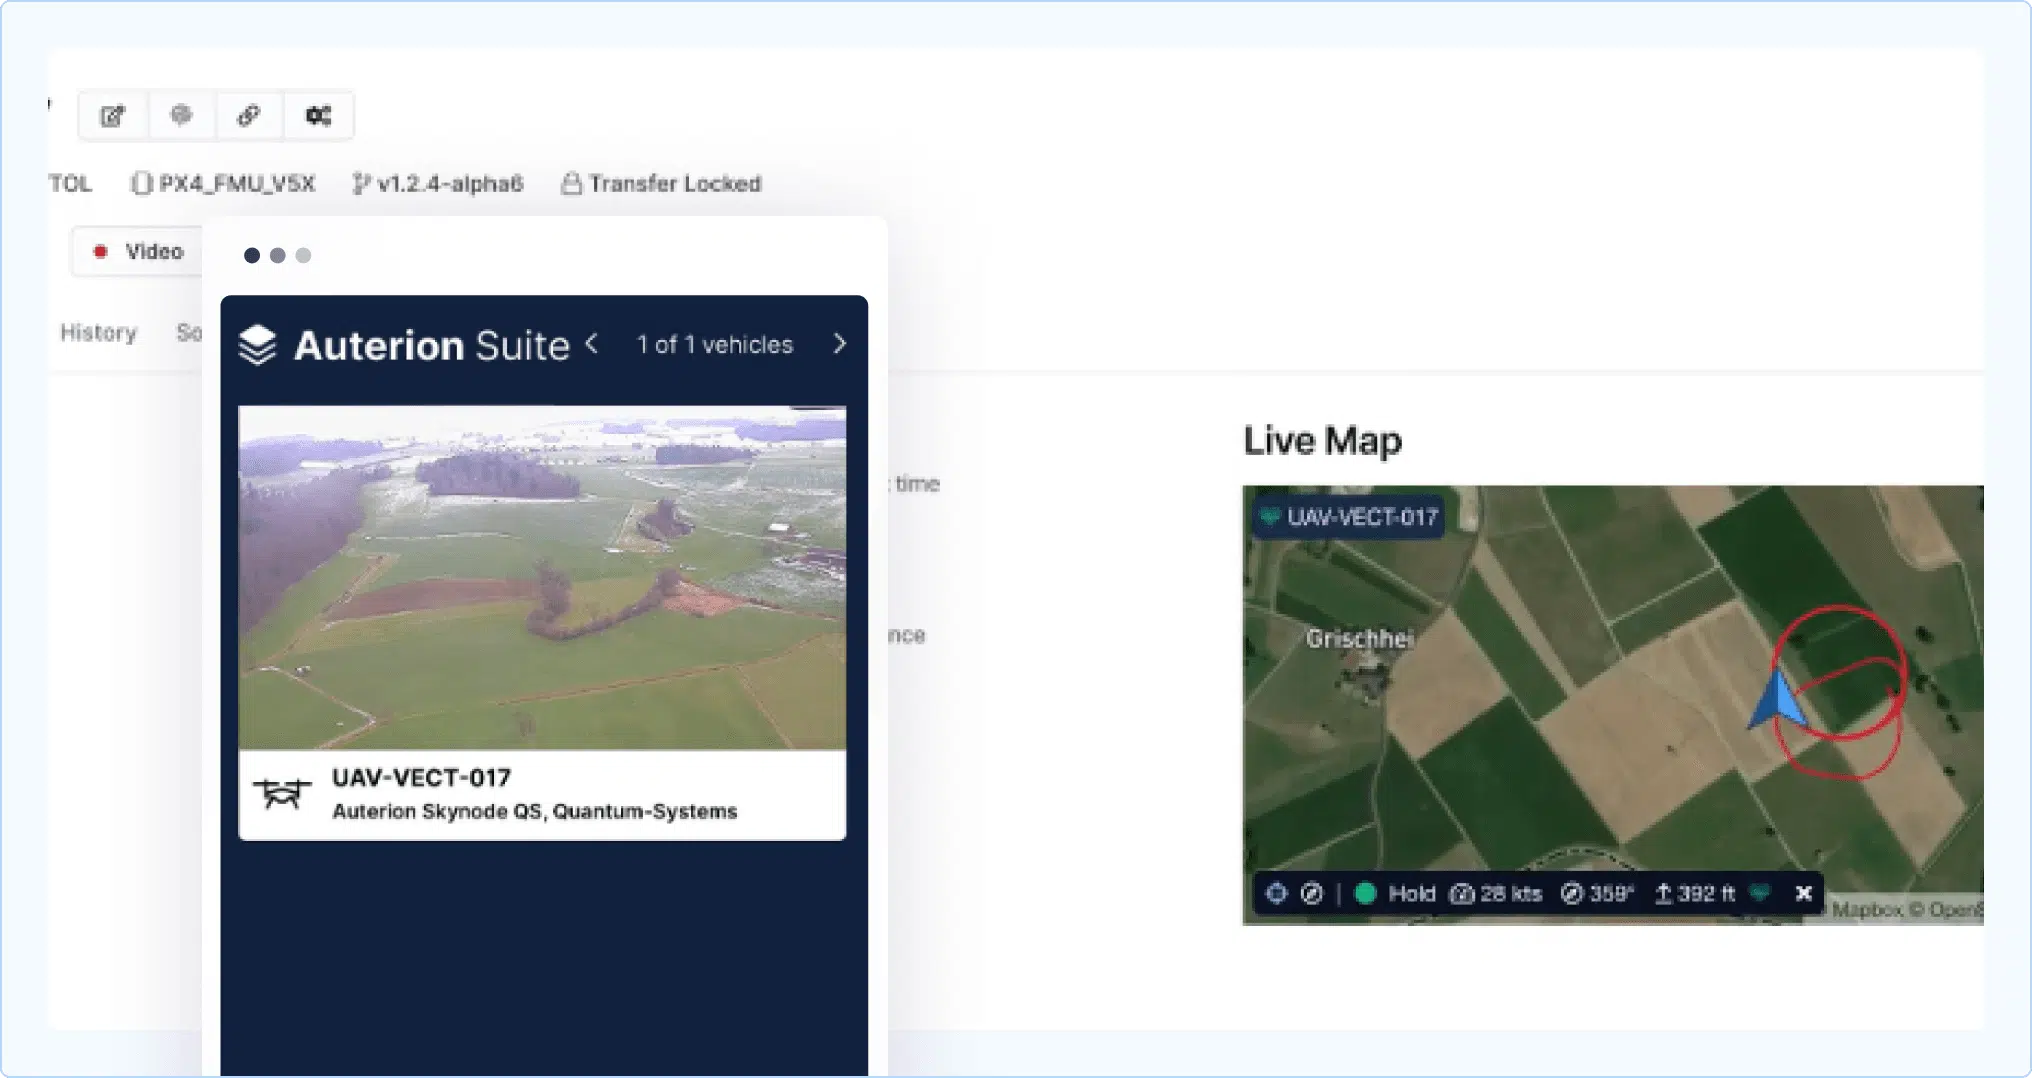Viewport: 2032px width, 1078px height.
Task: Click the compass icon left of the Hold status
Action: 1312,893
